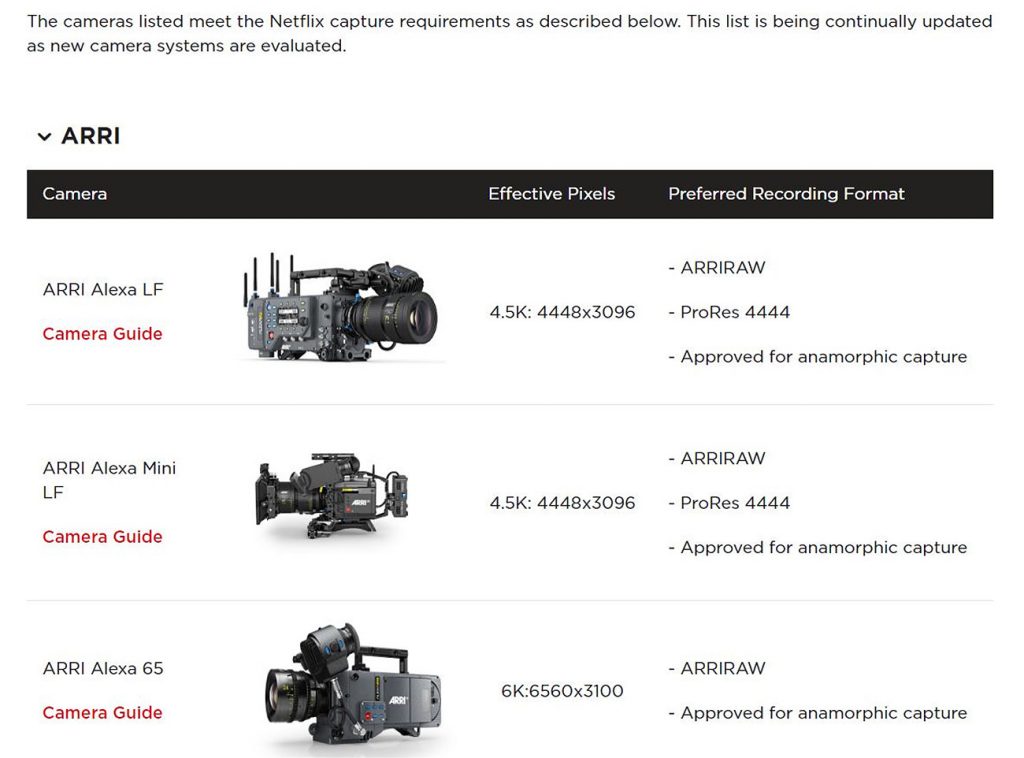Viewport: 1024px width, 758px height.
Task: Select the ARRI Alexa 65 camera name
Action: pos(103,669)
